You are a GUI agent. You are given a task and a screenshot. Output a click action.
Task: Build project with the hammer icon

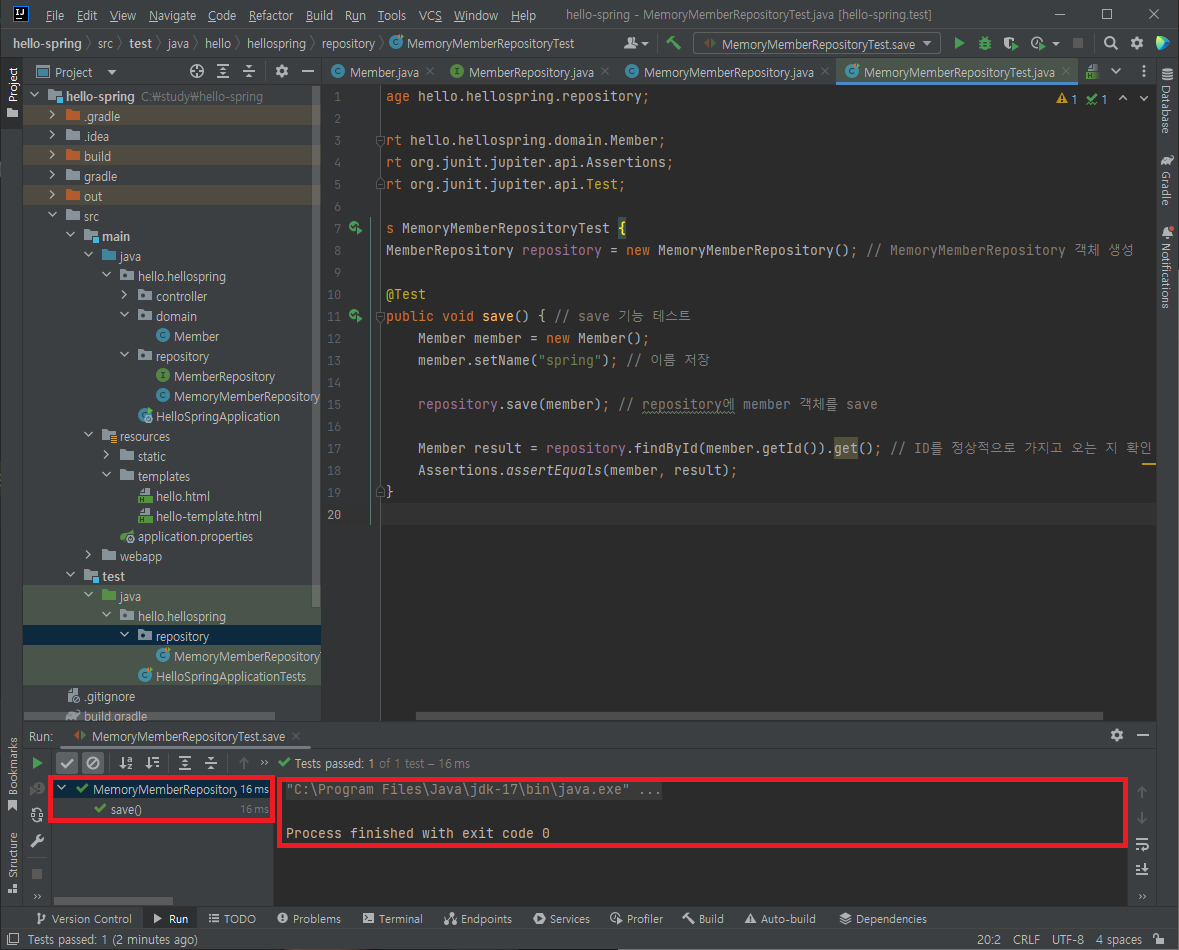[674, 44]
